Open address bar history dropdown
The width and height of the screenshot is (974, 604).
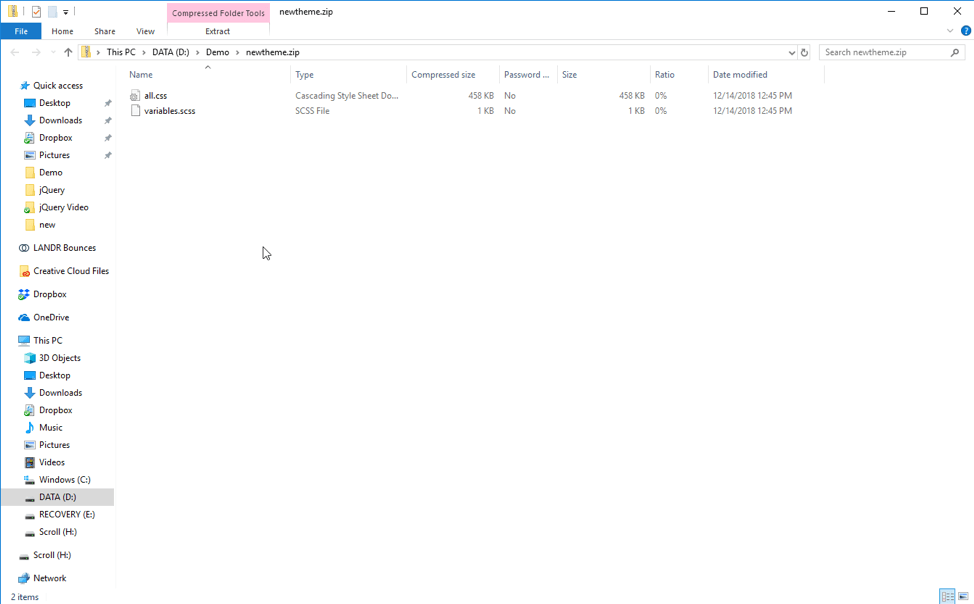point(791,52)
